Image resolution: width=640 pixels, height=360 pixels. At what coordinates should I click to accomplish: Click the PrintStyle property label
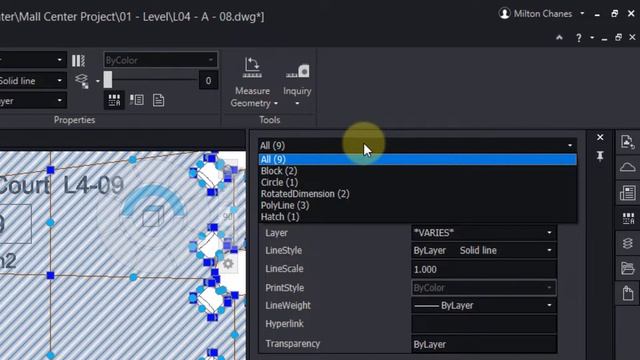284,288
